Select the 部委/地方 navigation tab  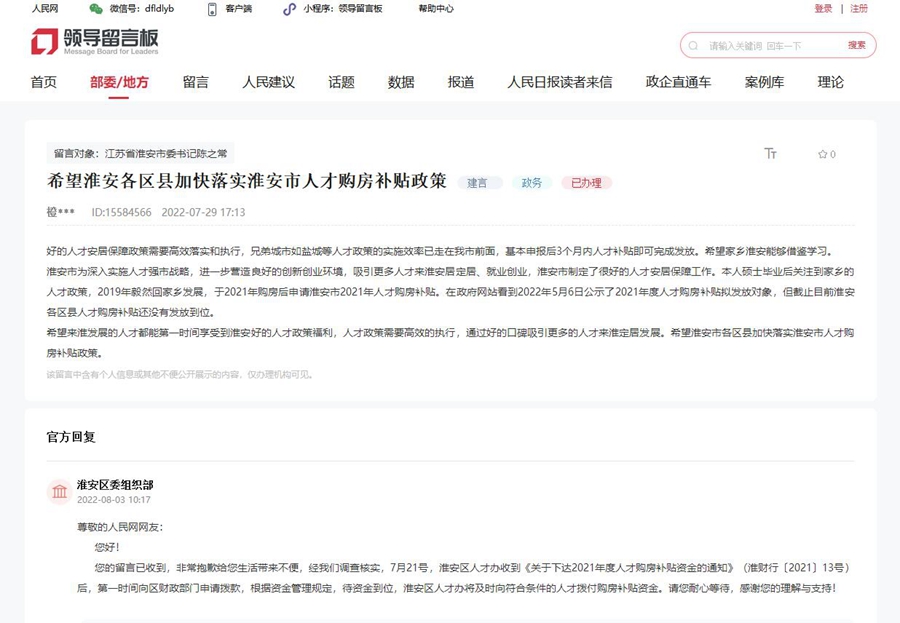pyautogui.click(x=119, y=82)
